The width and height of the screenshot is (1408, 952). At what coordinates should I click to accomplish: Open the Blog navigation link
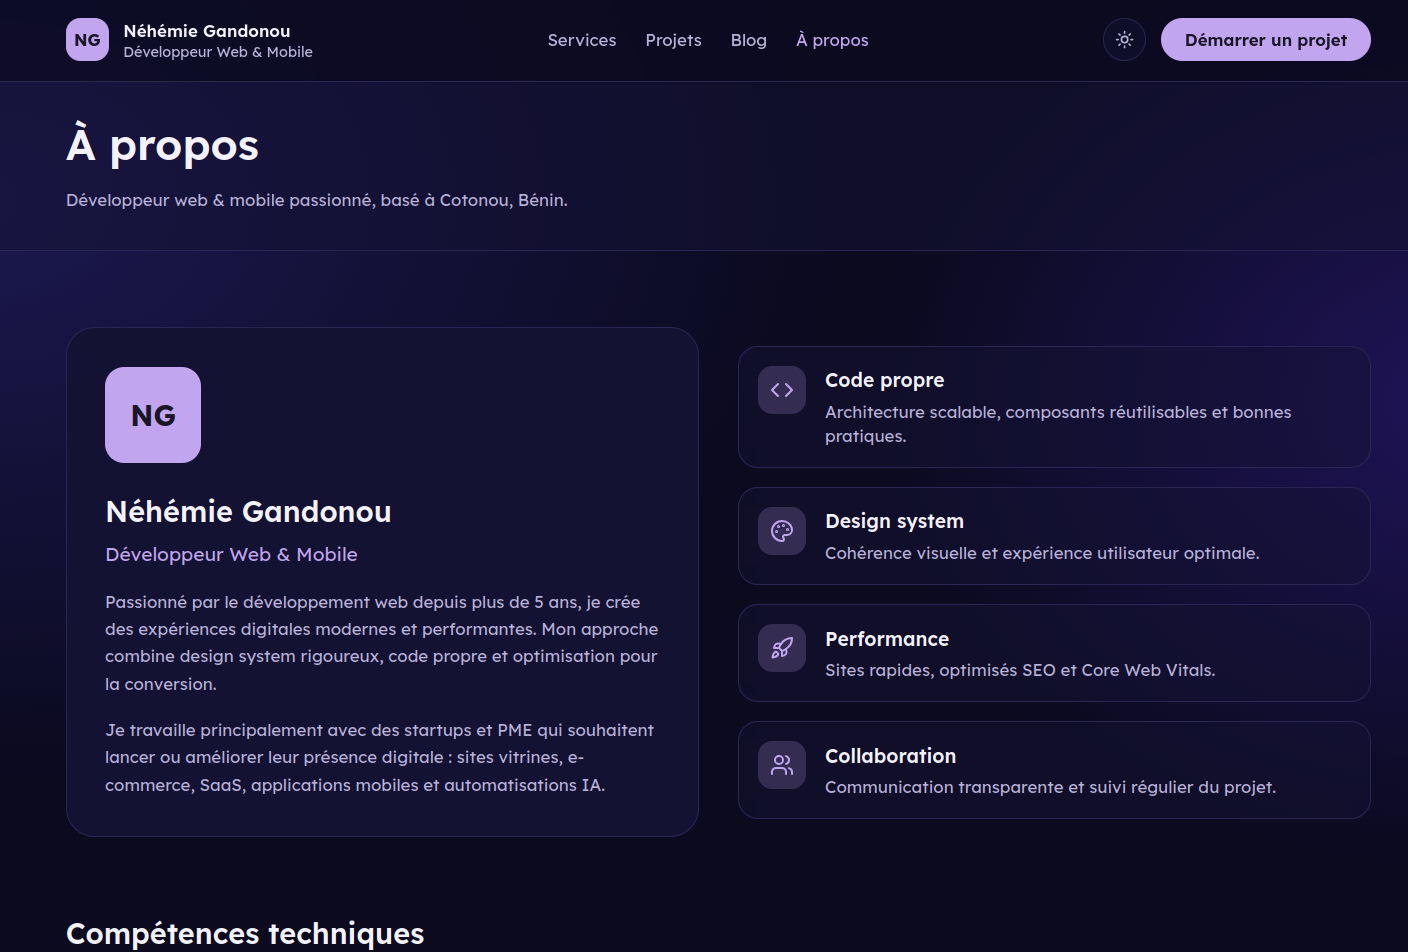[x=748, y=40]
